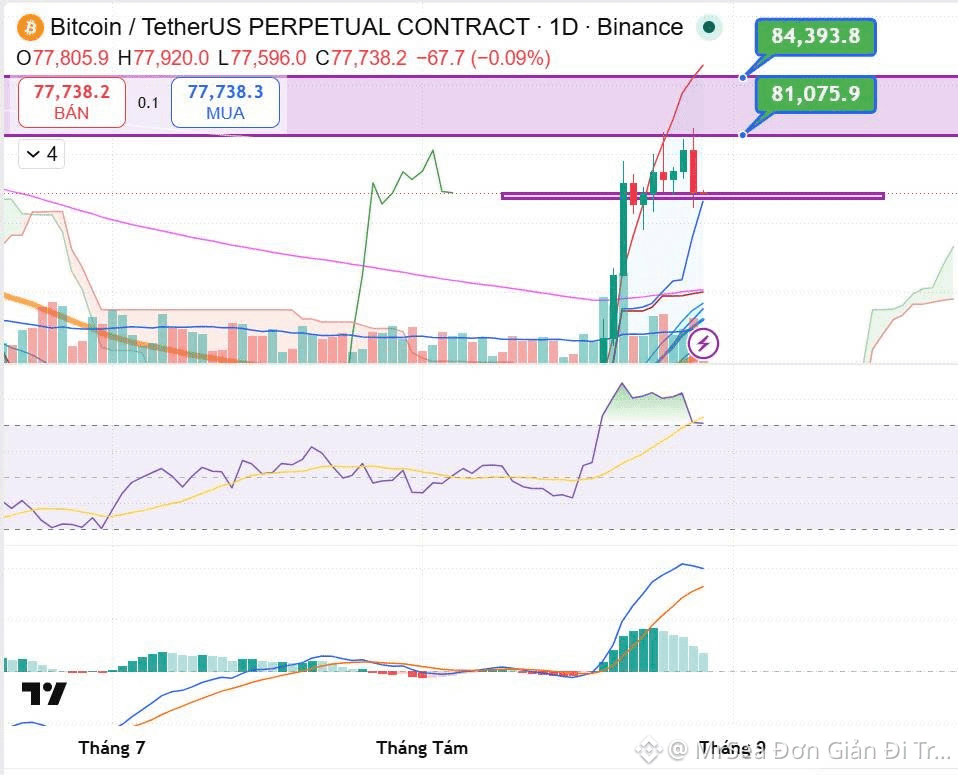Click the green market status dot
Viewport: 958px width, 775px height.
coord(709,27)
